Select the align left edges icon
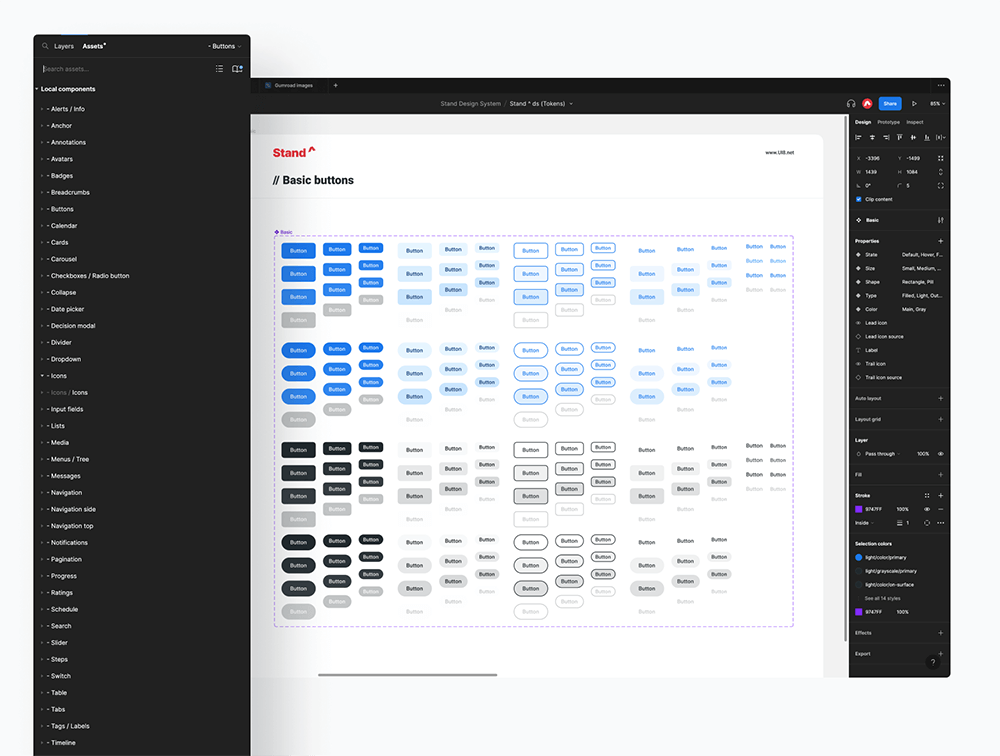The image size is (1000, 756). (859, 137)
